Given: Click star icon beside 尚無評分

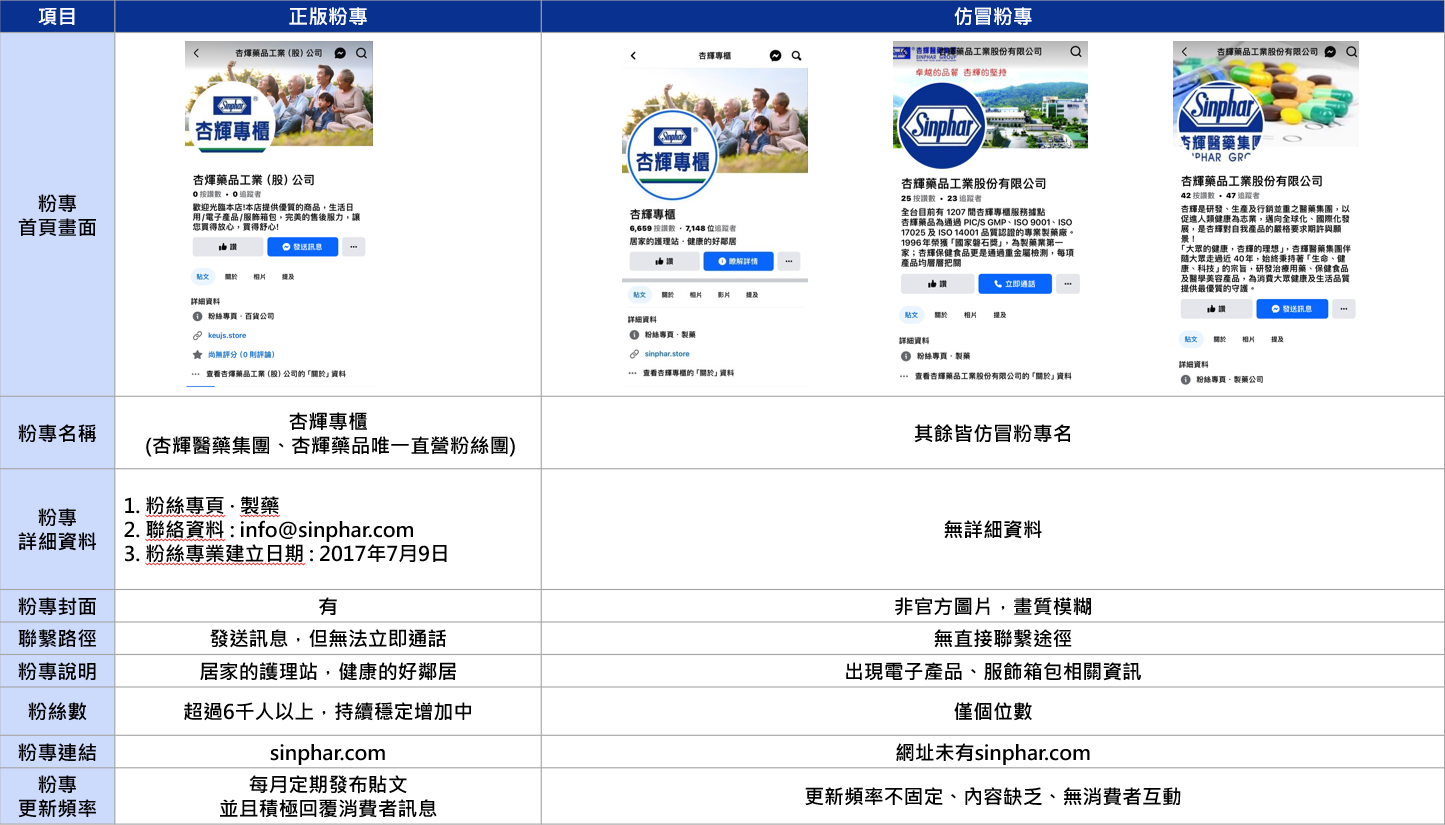Looking at the screenshot, I should (x=198, y=354).
